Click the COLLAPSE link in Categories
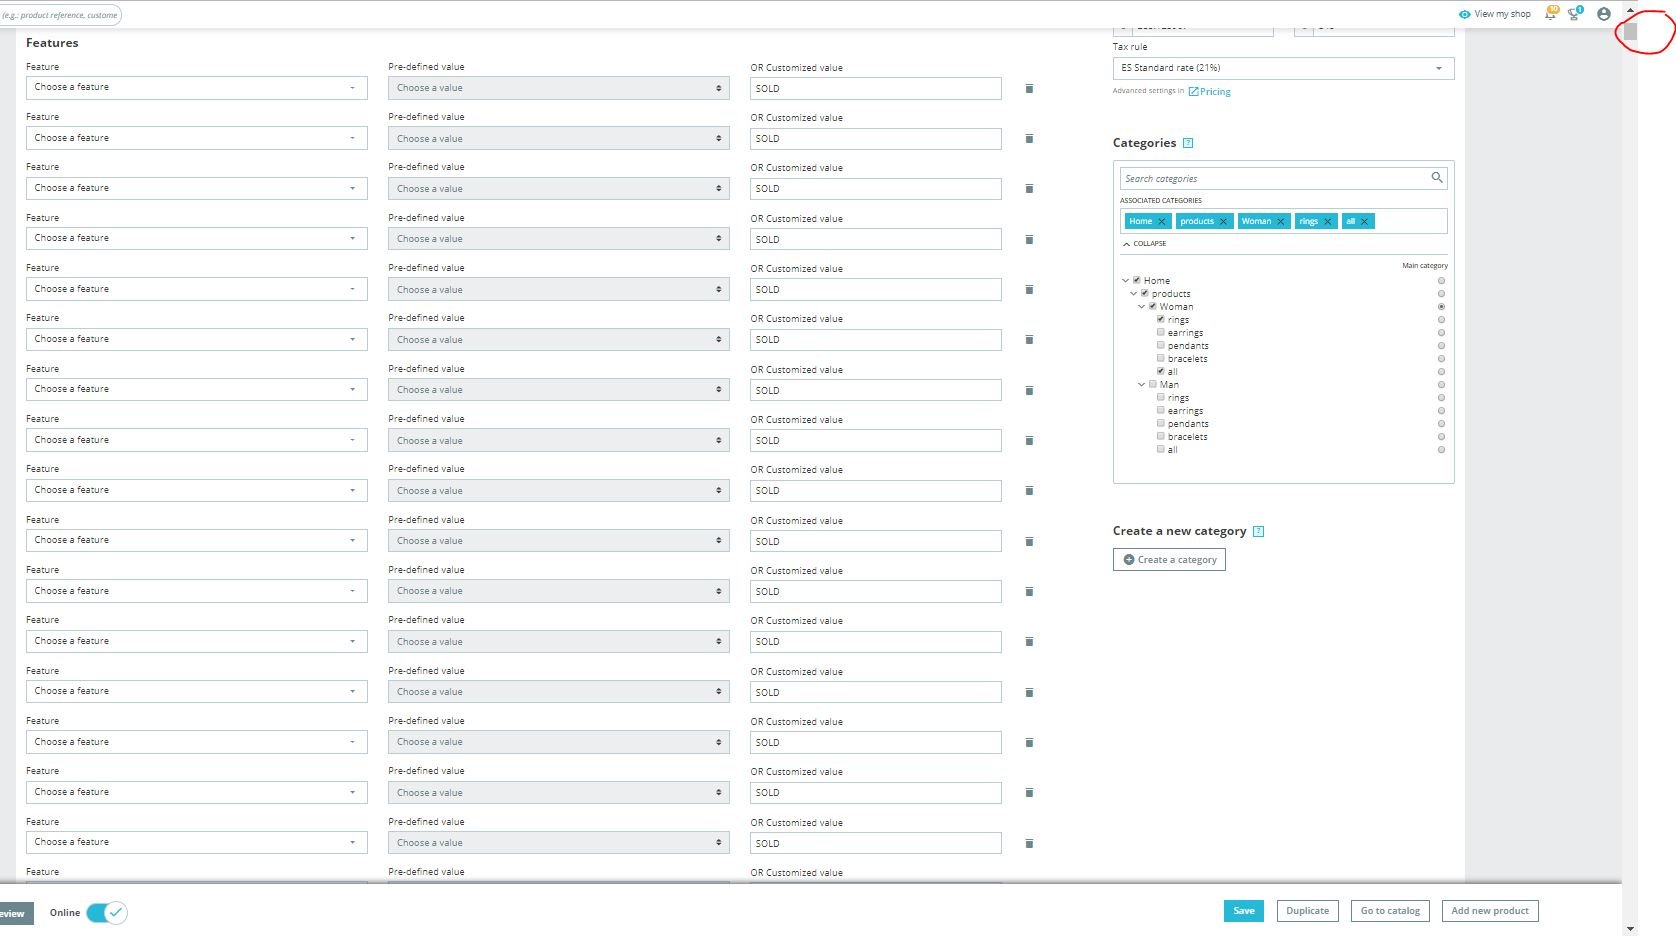The image size is (1676, 936). 1145,244
